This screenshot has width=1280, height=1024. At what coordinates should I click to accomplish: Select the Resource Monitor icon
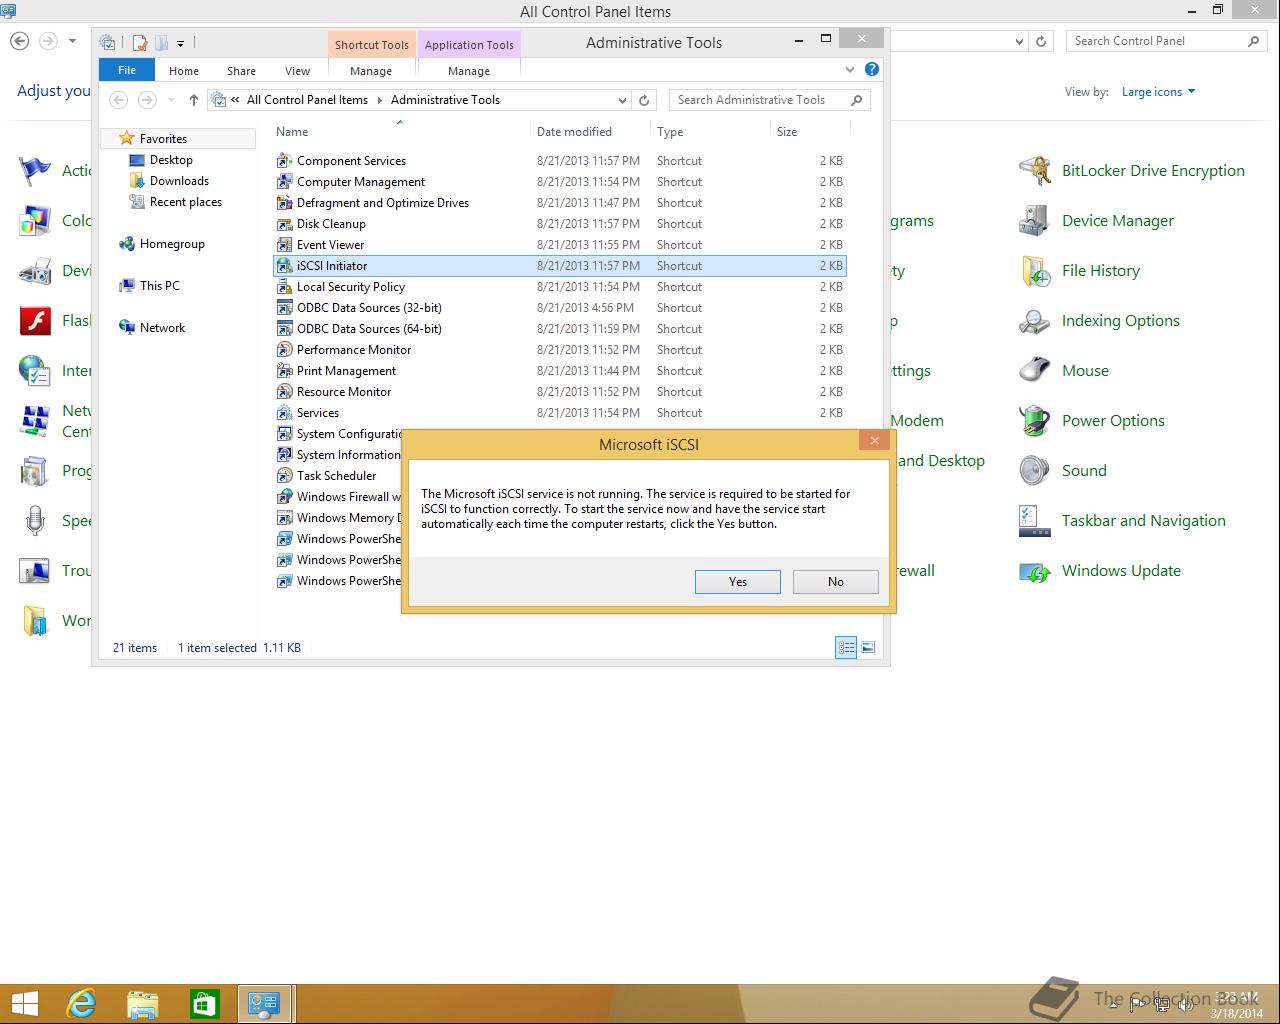(x=285, y=392)
